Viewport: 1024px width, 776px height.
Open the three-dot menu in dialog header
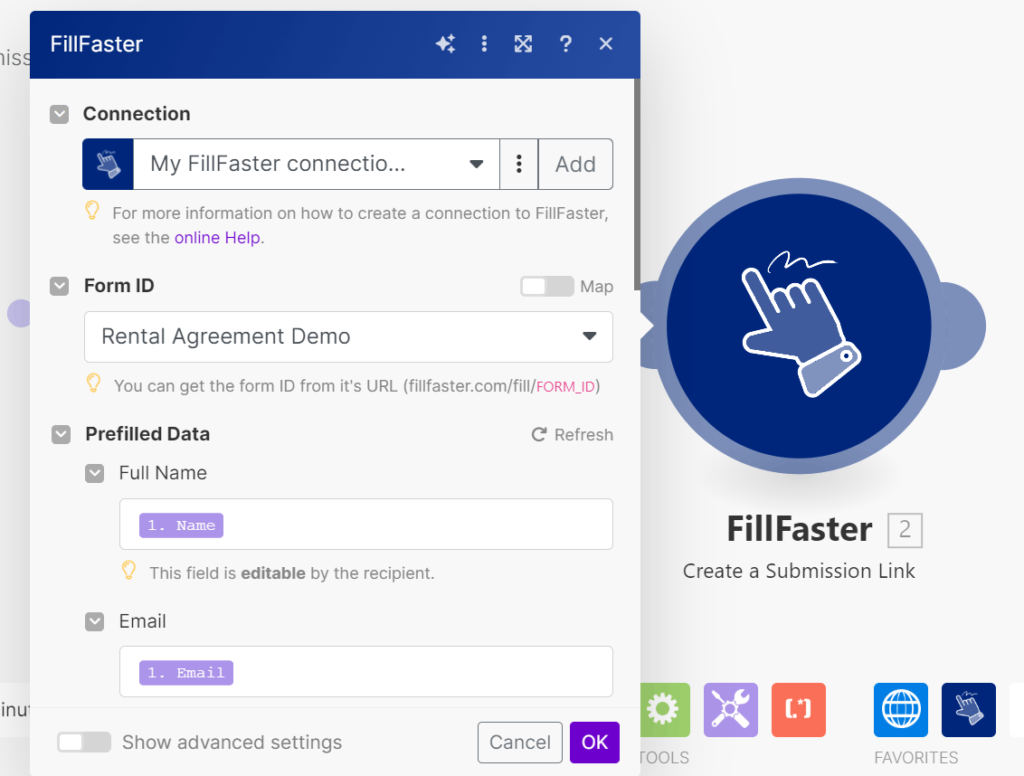point(484,44)
